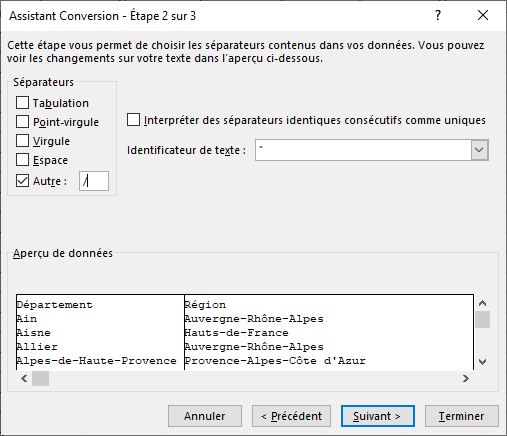Image resolution: width=507 pixels, height=436 pixels.
Task: Uncheck the Autre separator checkbox
Action: click(22, 181)
